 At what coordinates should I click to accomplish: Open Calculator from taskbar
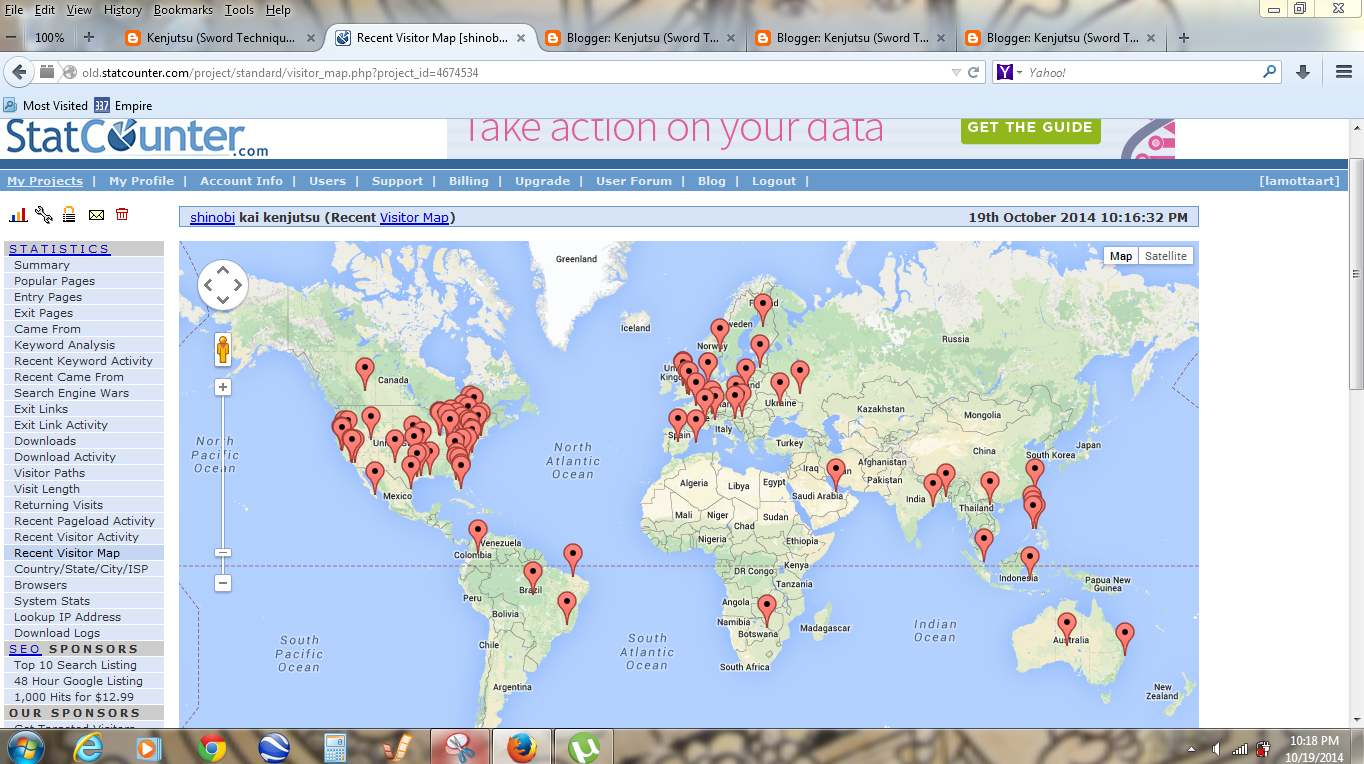point(335,747)
